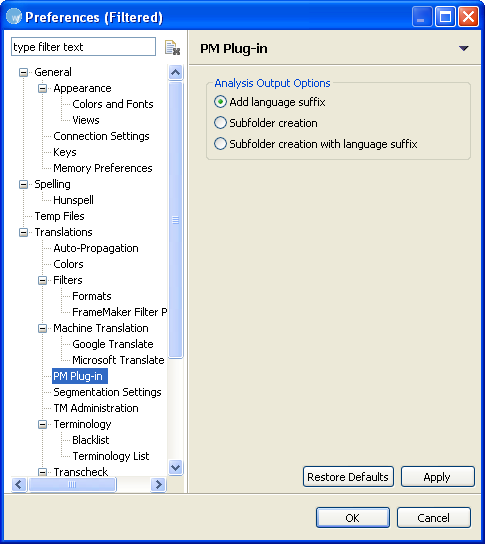Image resolution: width=485 pixels, height=544 pixels.
Task: Collapse the General tree node
Action: pos(23,73)
